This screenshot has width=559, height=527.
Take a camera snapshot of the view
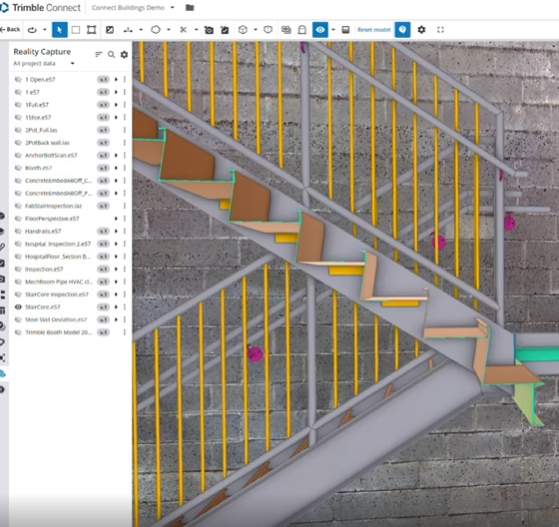coord(209,30)
